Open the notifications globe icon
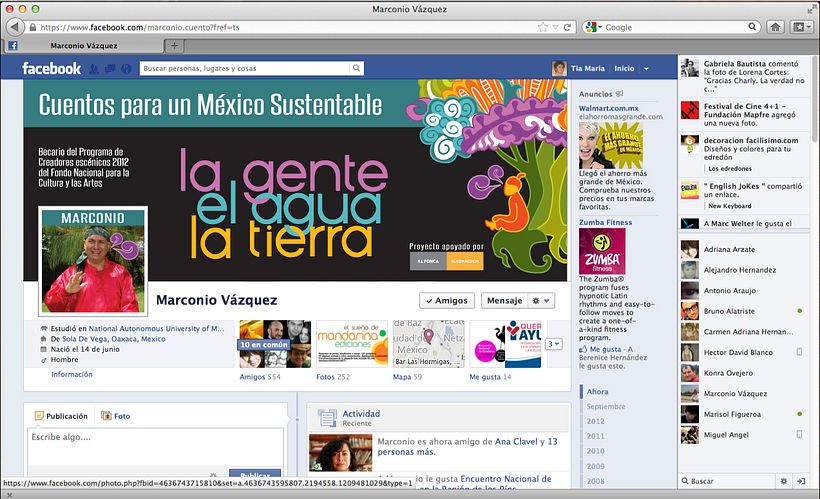820x499 pixels. (x=126, y=69)
